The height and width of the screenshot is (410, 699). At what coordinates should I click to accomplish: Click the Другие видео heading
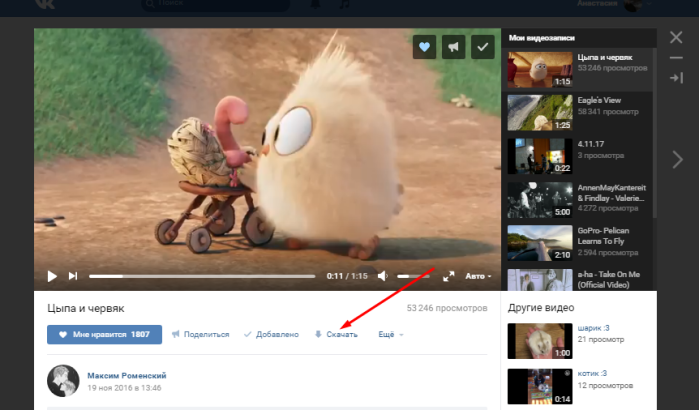(541, 308)
